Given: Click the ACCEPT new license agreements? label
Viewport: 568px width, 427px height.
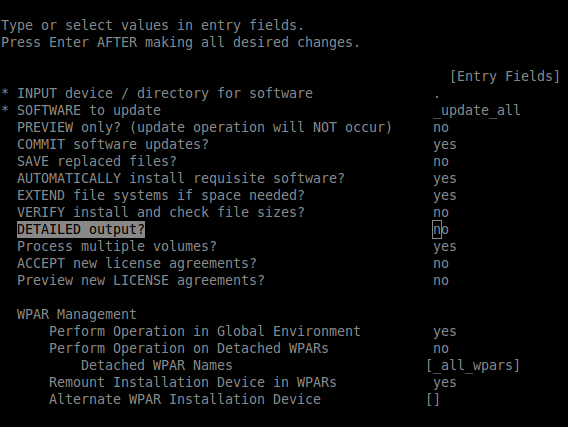Looking at the screenshot, I should 137,264.
